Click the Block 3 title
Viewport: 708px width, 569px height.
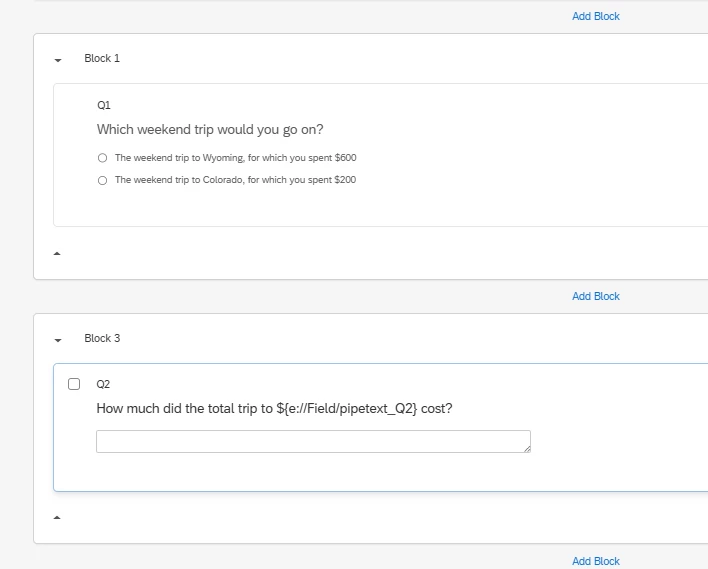102,338
